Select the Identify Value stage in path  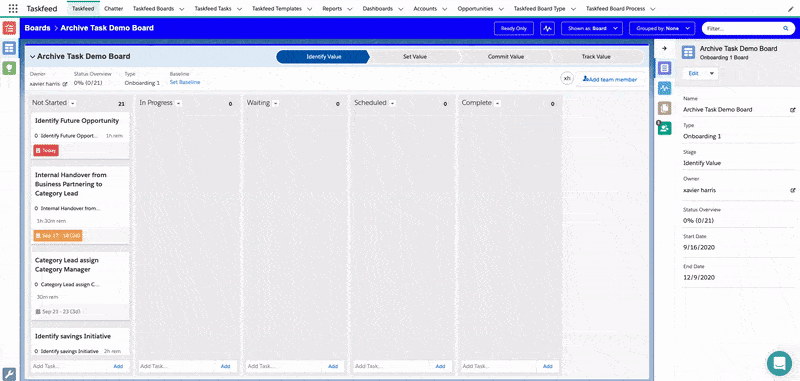pyautogui.click(x=323, y=57)
